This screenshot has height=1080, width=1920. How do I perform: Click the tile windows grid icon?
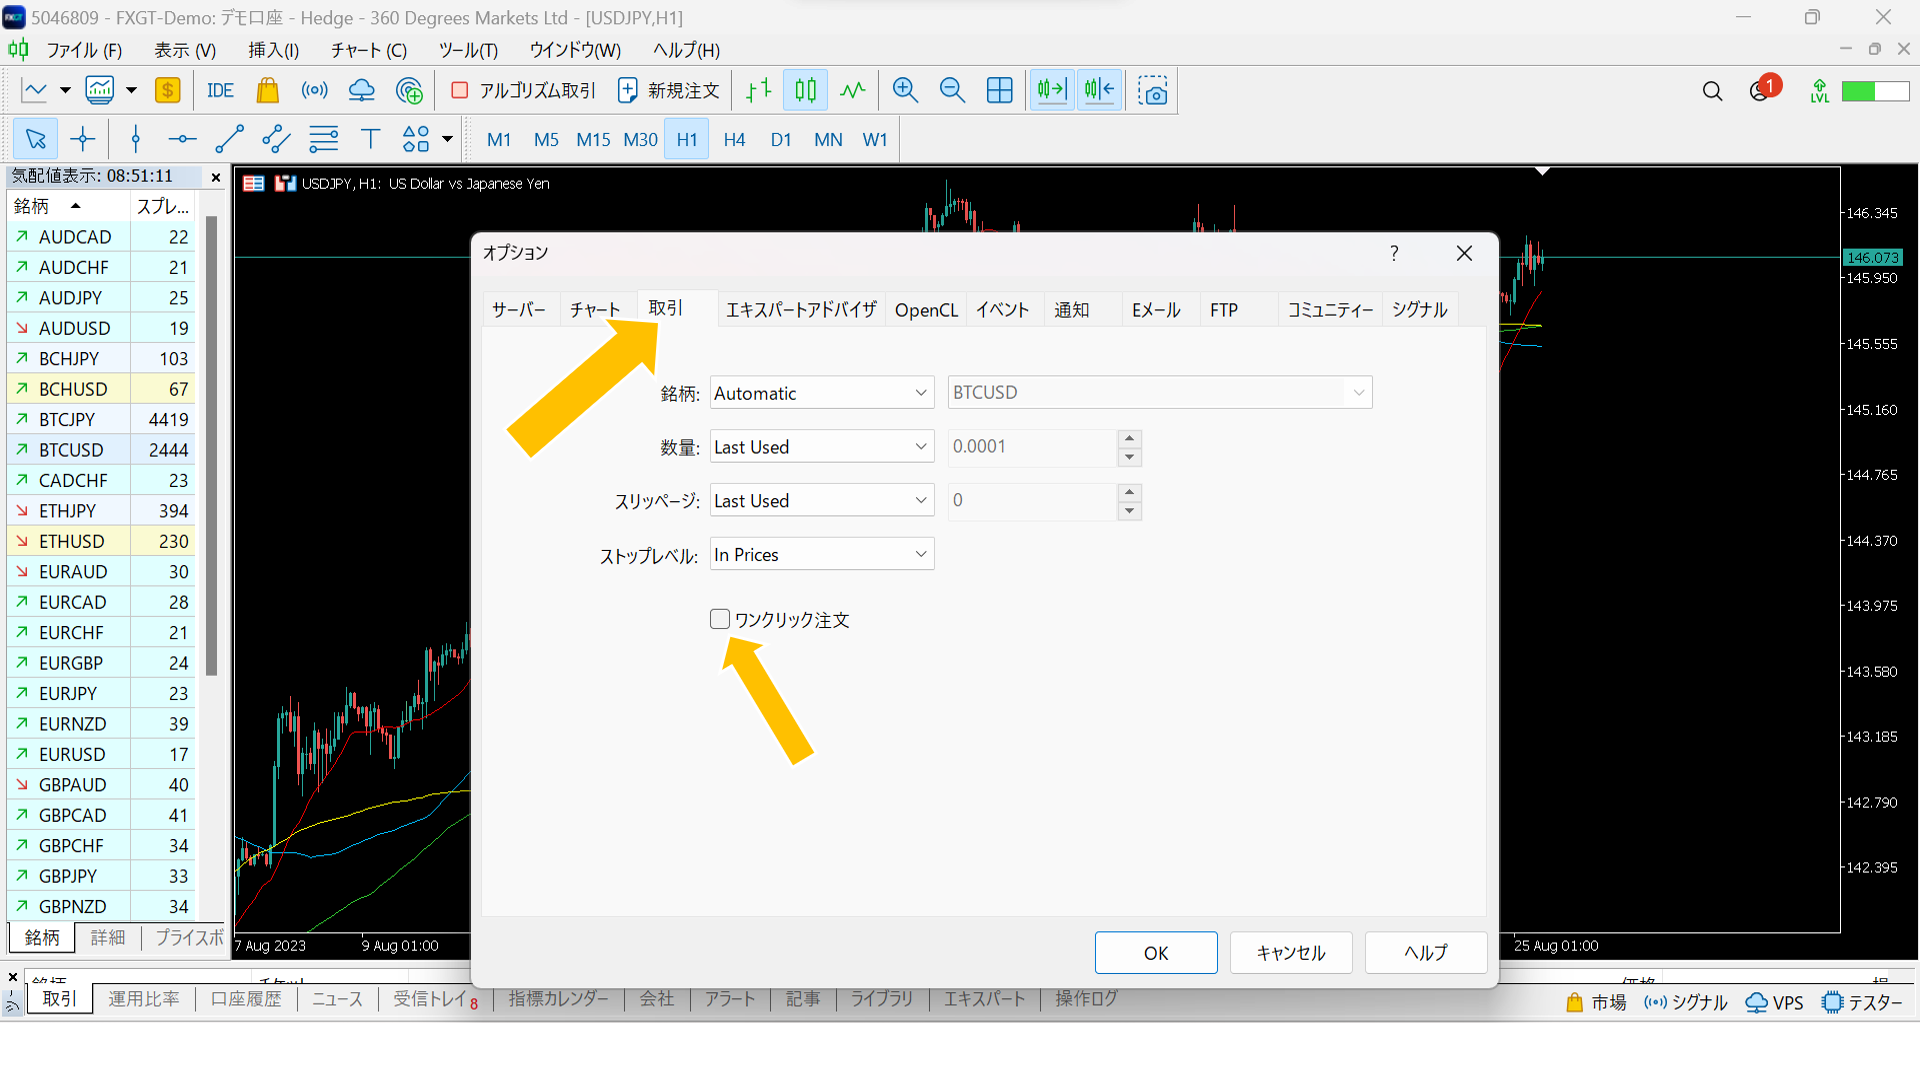[x=999, y=91]
